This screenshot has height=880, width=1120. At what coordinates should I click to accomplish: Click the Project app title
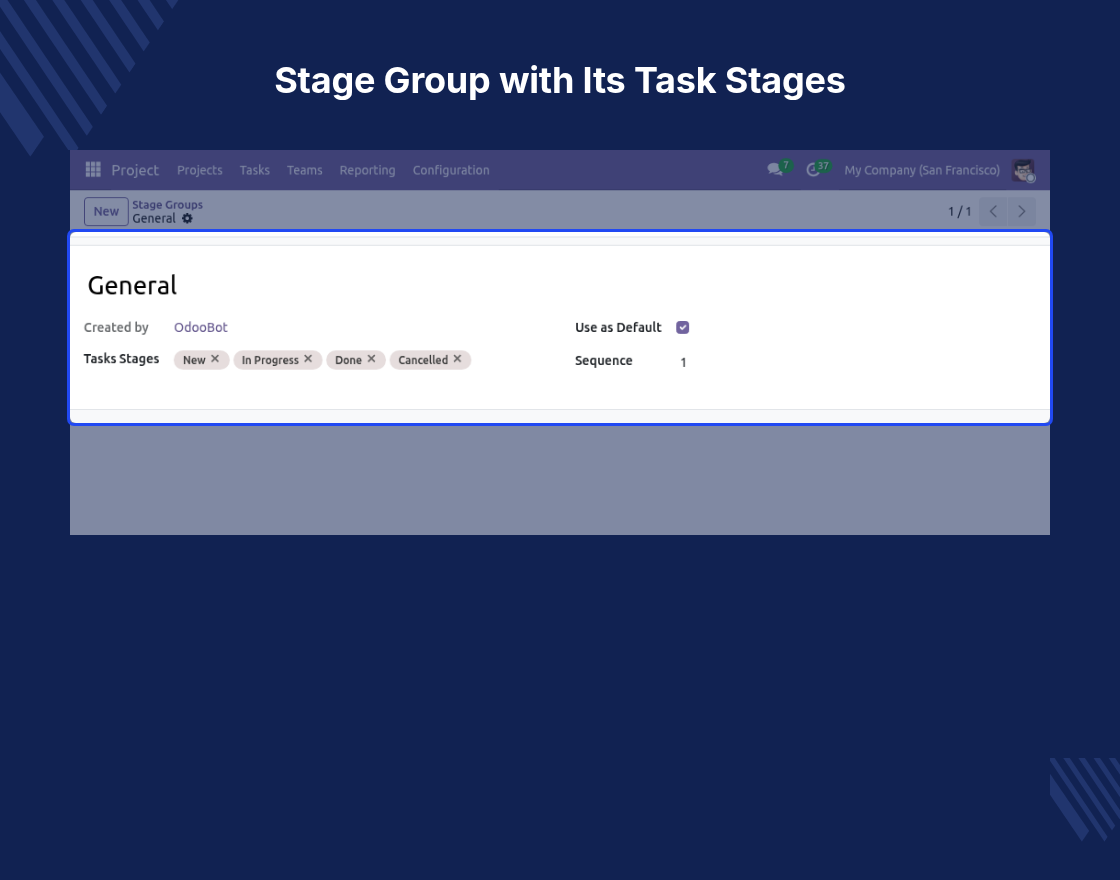click(135, 170)
